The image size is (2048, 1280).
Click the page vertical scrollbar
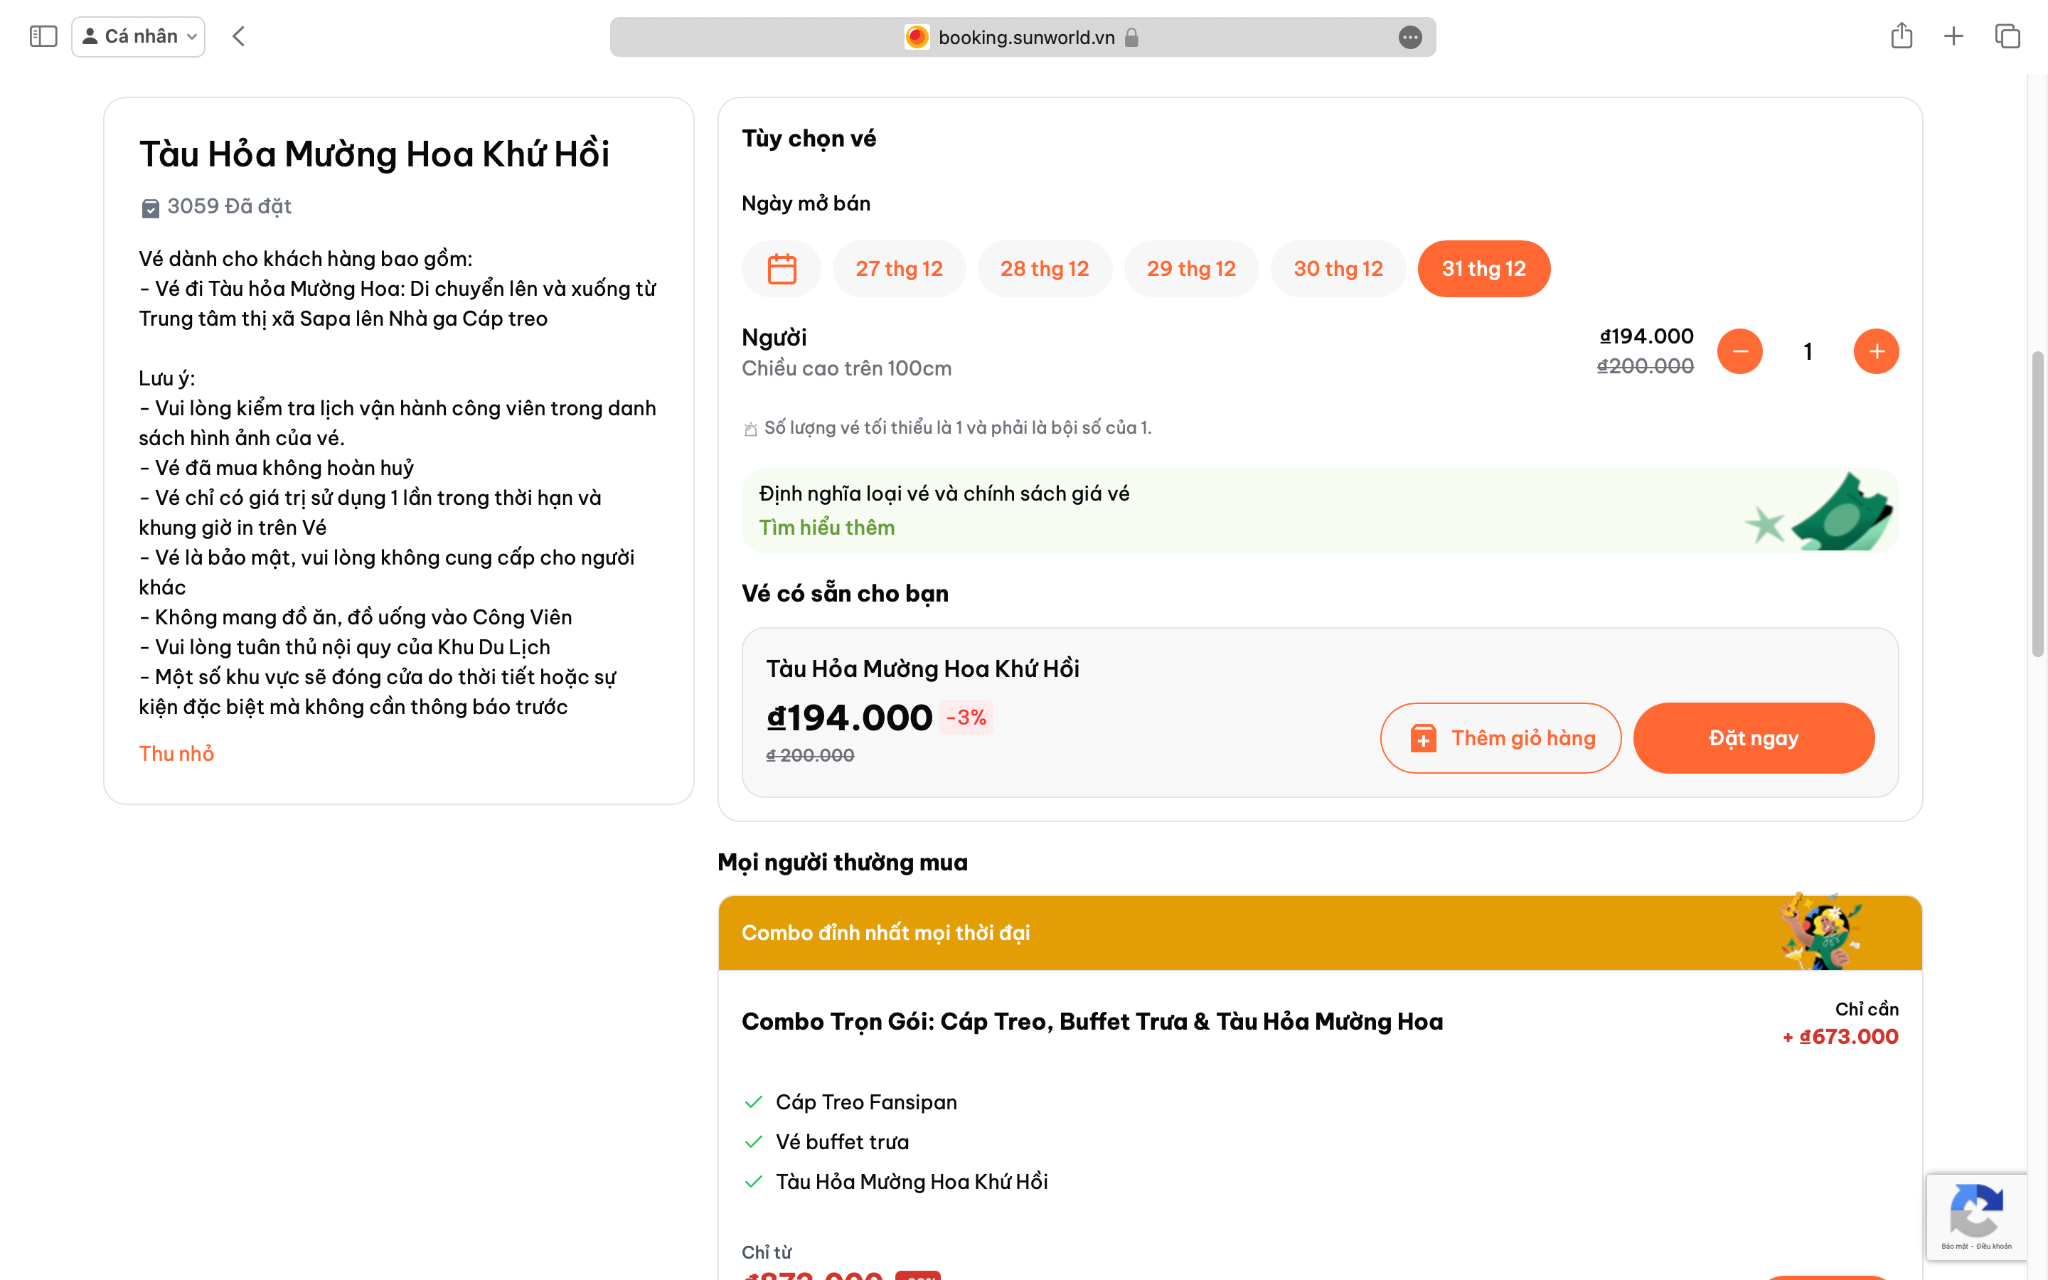[2037, 504]
